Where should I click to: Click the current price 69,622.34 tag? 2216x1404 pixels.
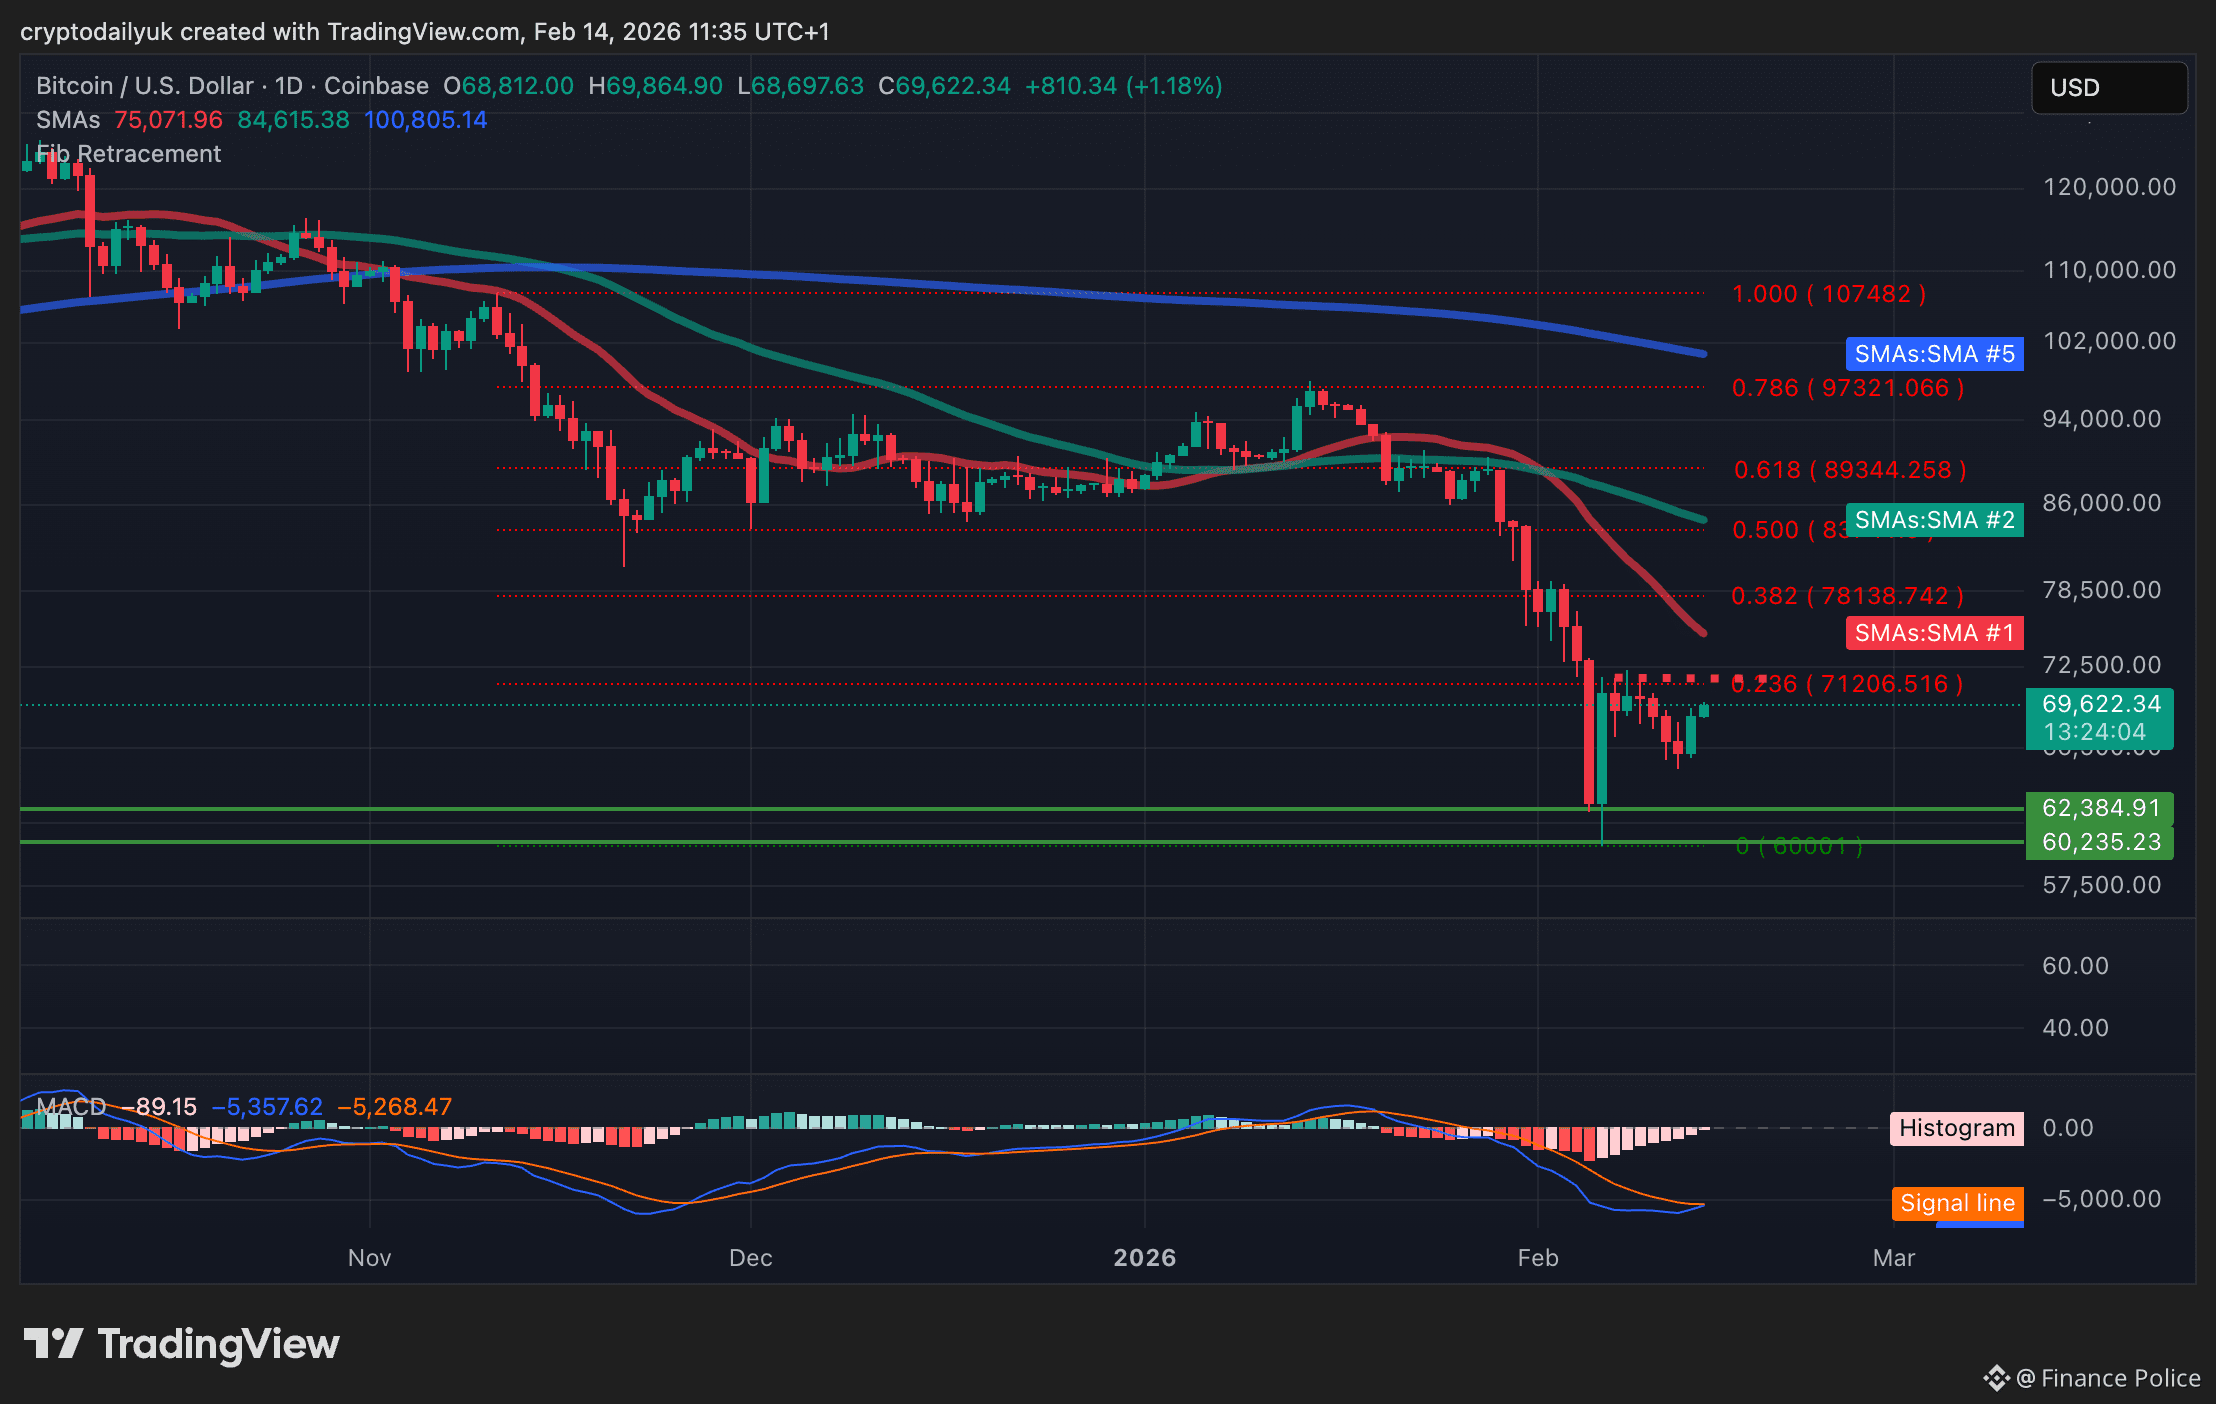(2100, 704)
